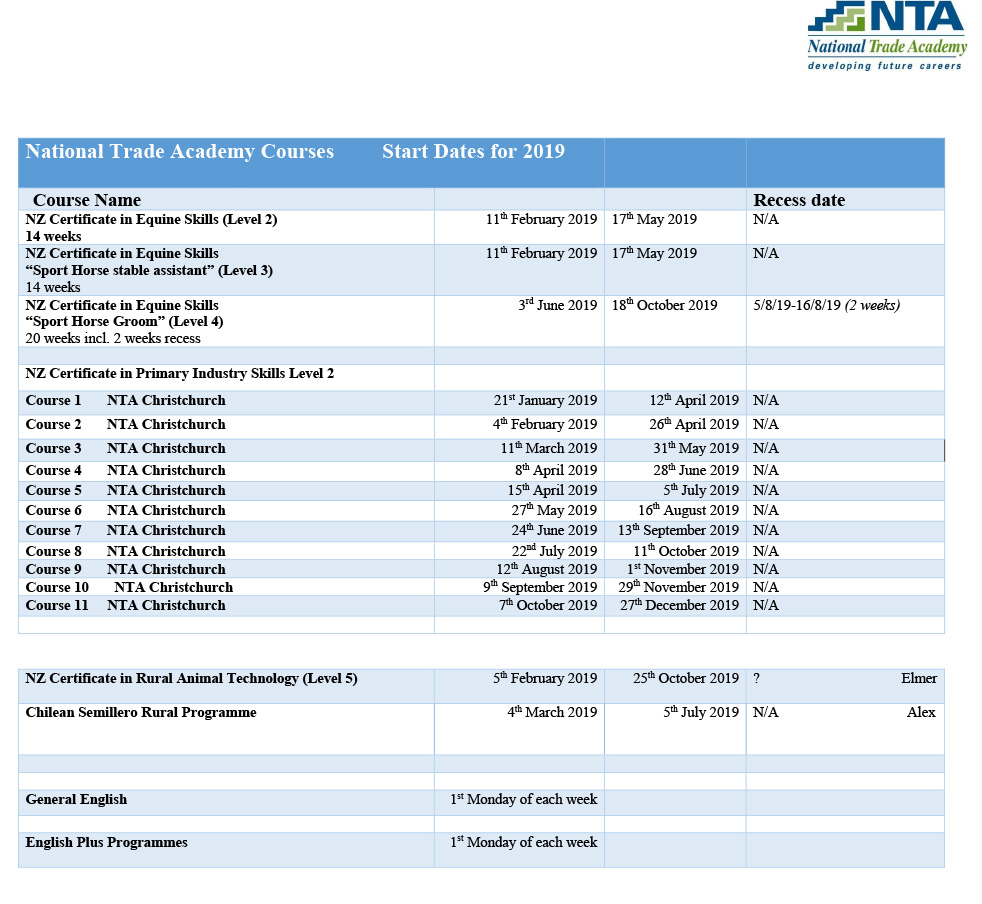The height and width of the screenshot is (904, 982).
Task: Click '4th February 2019' start date
Action: tap(545, 424)
